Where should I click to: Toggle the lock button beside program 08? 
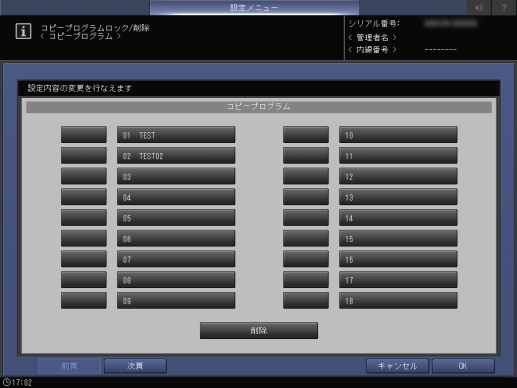point(84,280)
